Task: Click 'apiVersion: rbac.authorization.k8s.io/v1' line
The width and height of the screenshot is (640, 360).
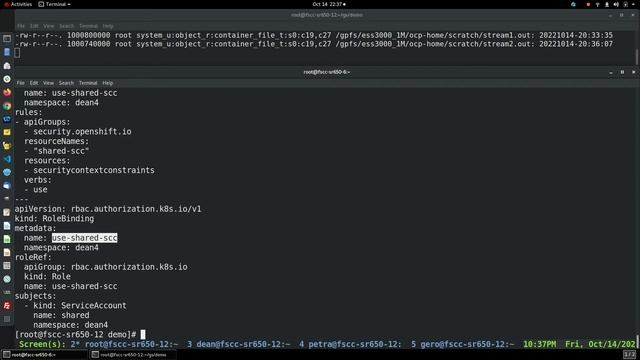Action: click(x=108, y=209)
